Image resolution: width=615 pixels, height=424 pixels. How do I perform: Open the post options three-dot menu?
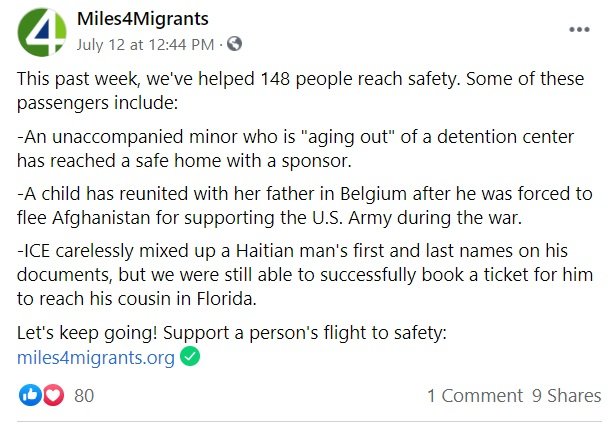(x=579, y=29)
